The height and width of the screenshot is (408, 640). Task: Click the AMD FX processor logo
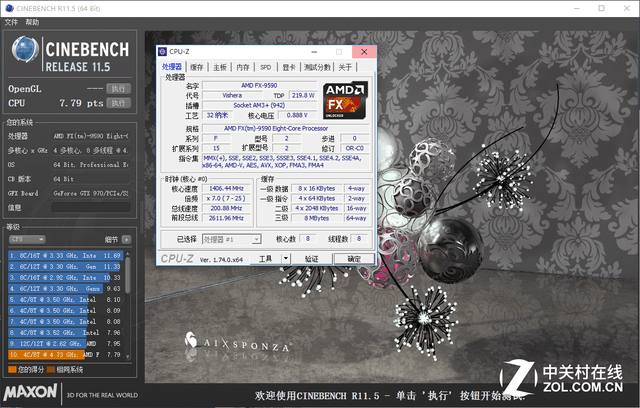pyautogui.click(x=342, y=103)
